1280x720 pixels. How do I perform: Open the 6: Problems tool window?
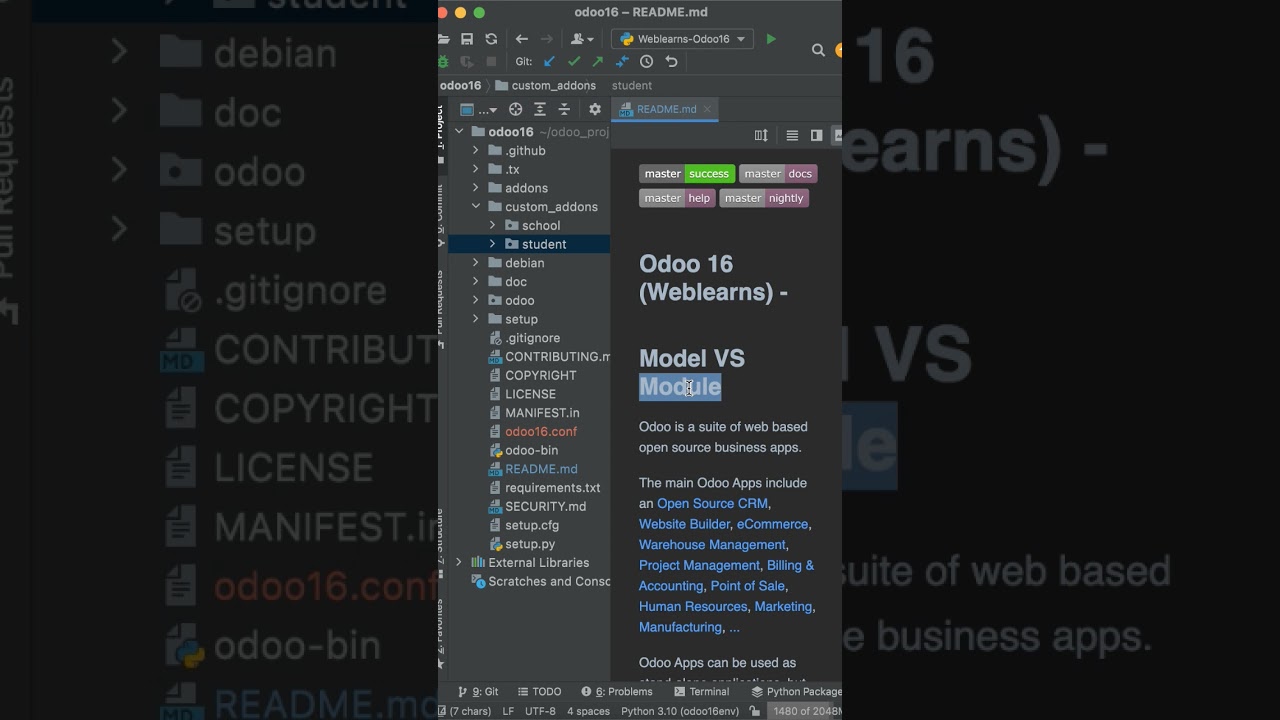click(616, 691)
